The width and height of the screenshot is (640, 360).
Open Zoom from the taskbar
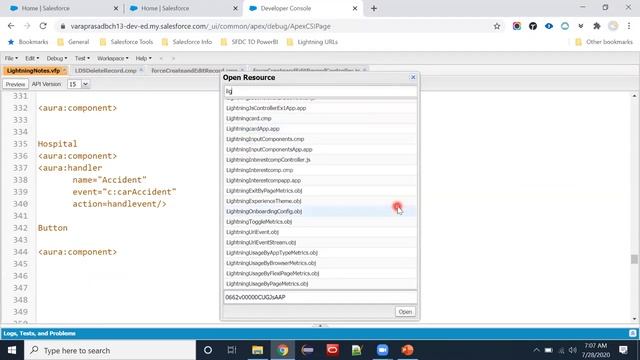coord(382,350)
